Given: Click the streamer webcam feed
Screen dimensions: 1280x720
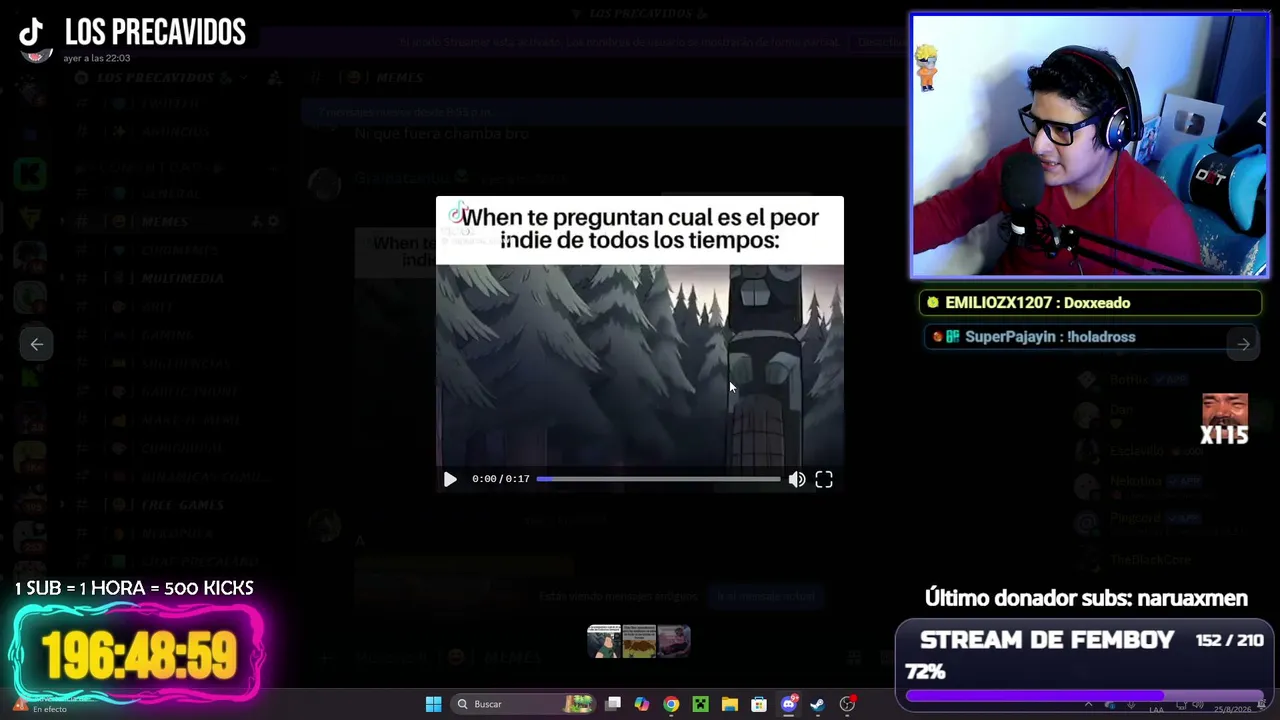Looking at the screenshot, I should click(x=1089, y=145).
